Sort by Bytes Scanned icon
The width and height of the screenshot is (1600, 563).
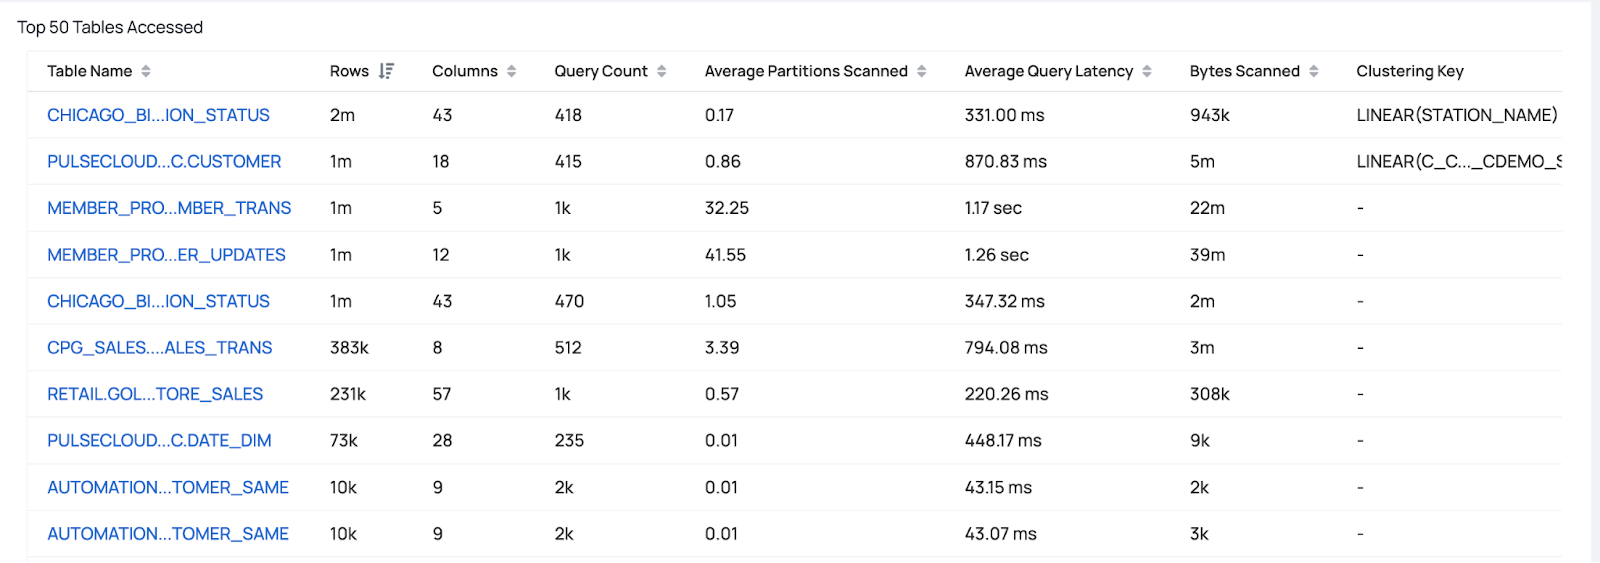tap(1314, 71)
